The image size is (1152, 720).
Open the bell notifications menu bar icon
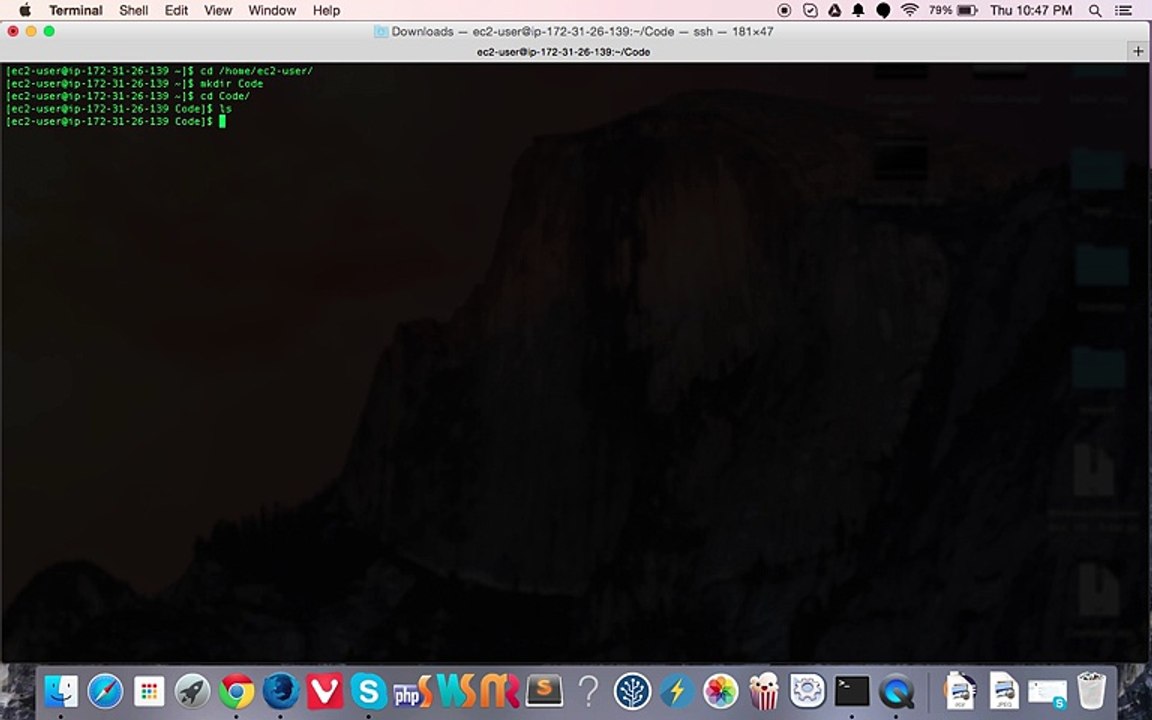[x=858, y=10]
